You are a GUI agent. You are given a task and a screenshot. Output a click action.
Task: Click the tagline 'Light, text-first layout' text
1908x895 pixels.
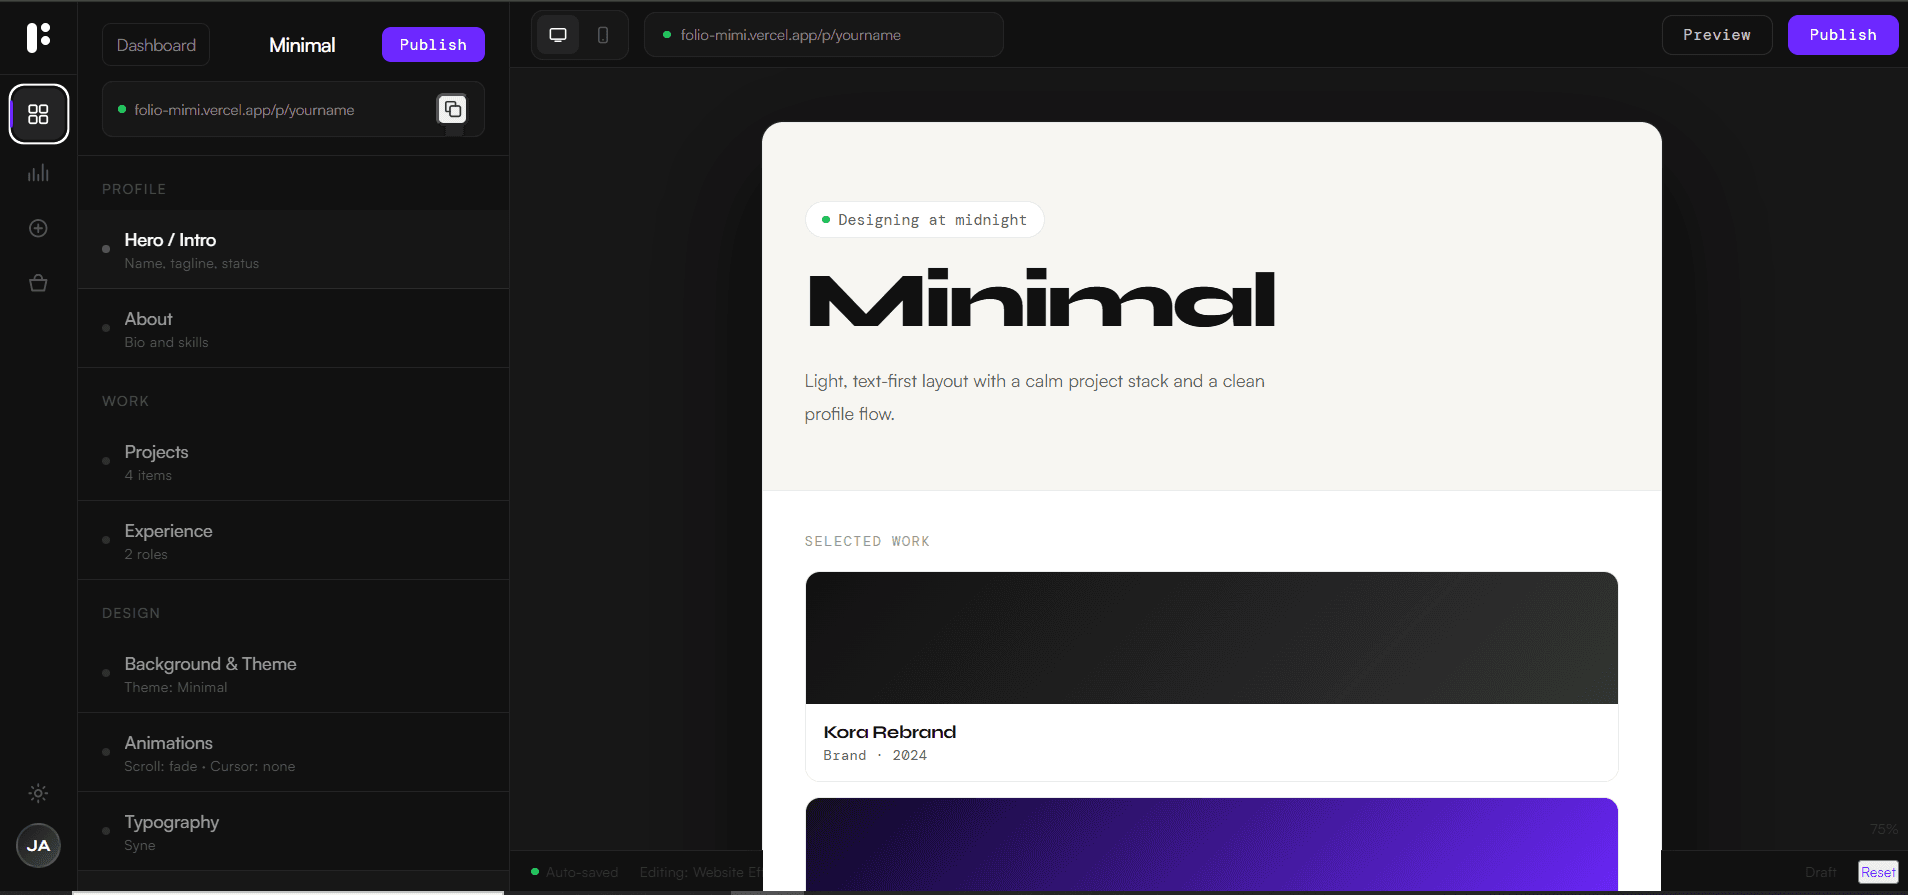click(x=1035, y=397)
